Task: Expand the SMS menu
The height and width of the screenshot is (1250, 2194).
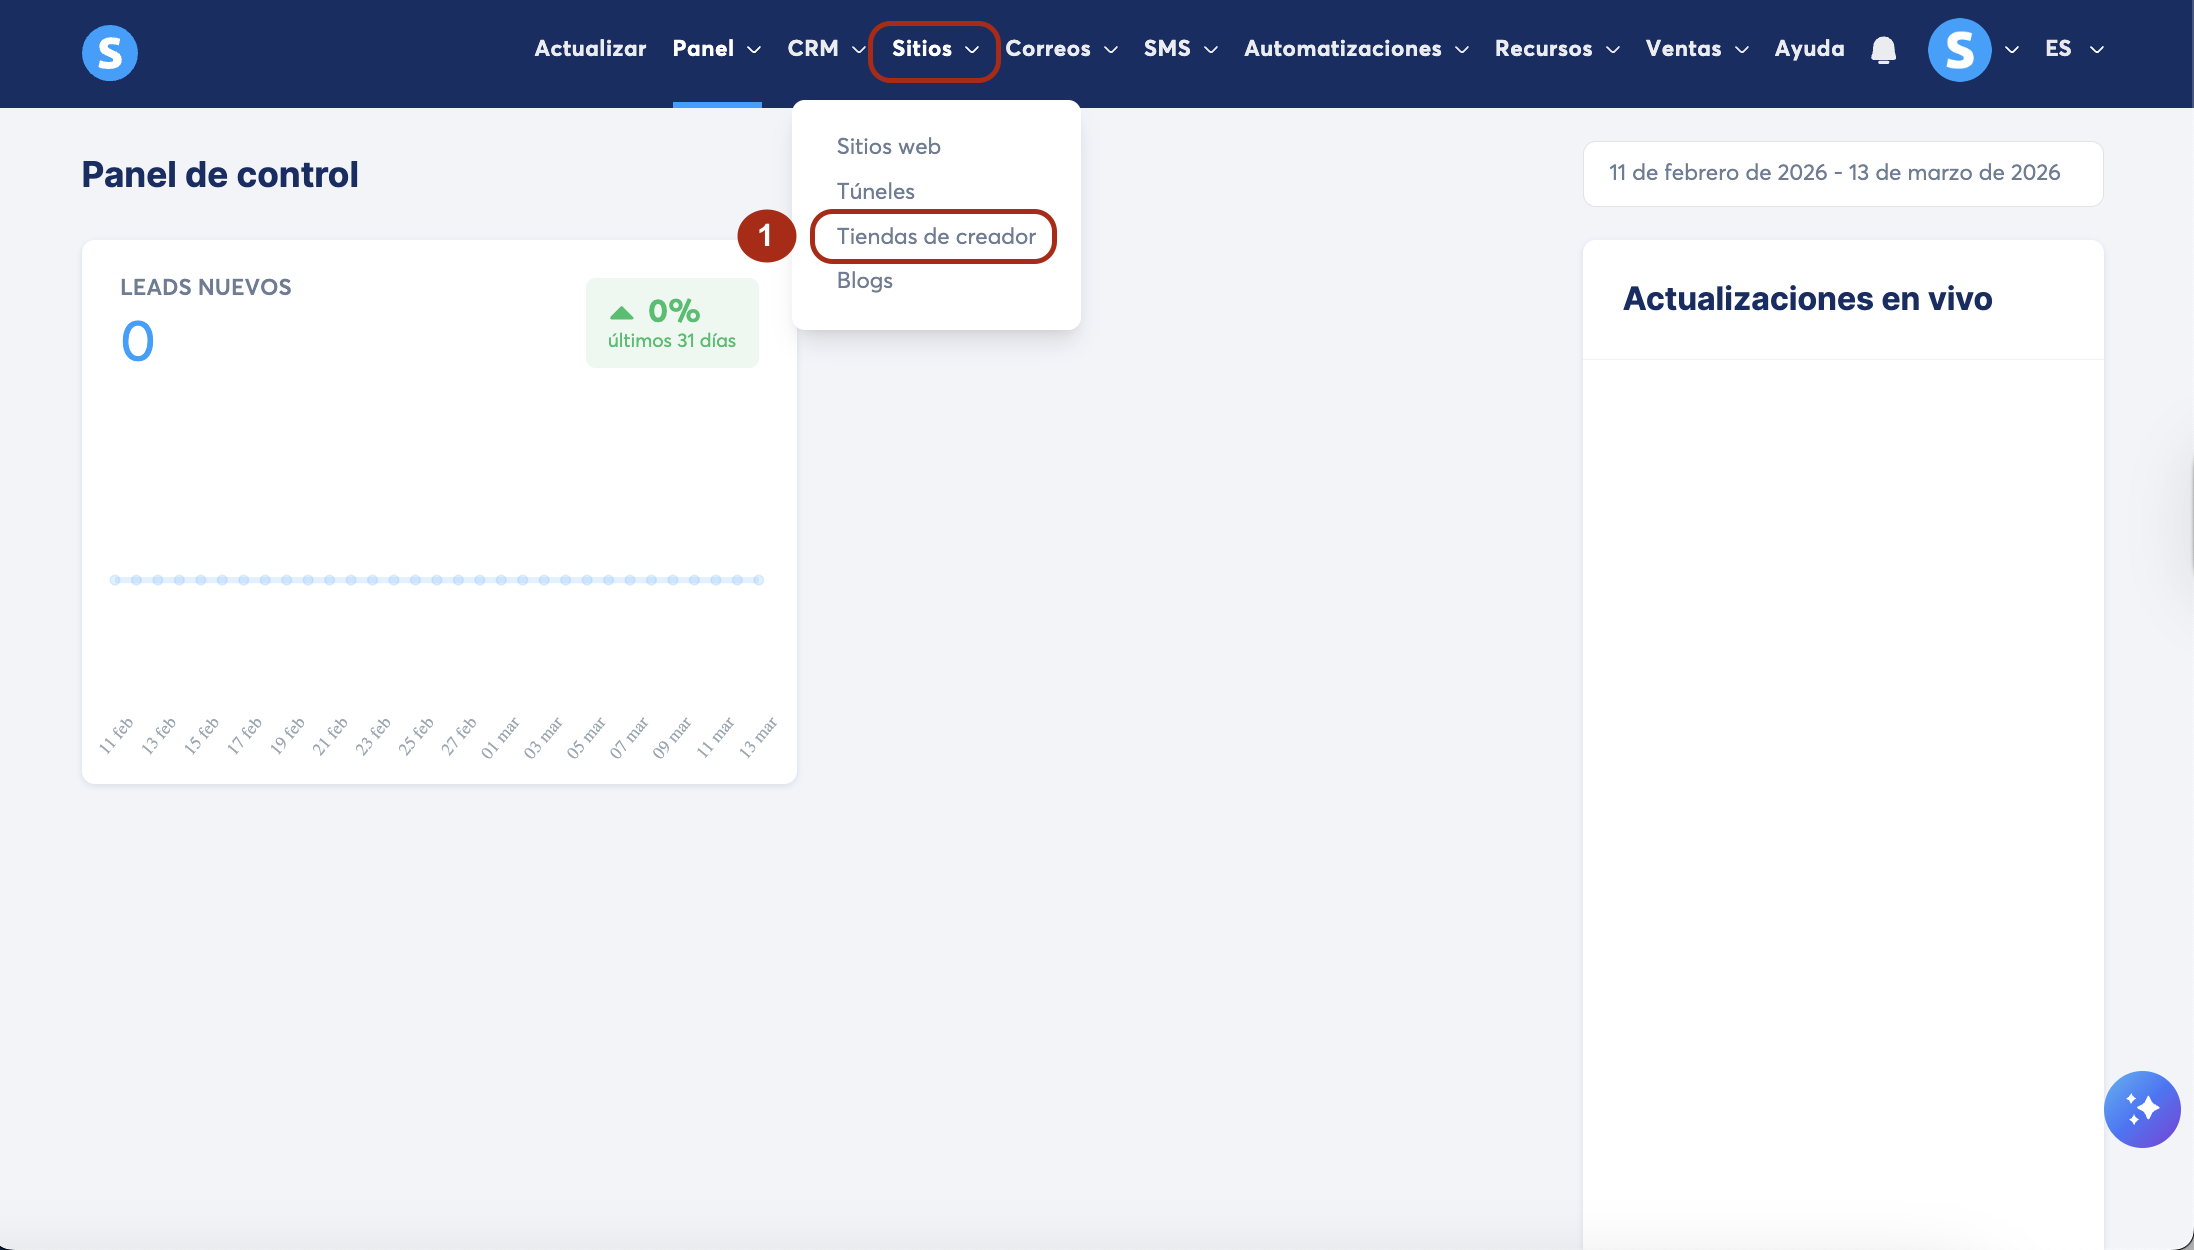Action: 1180,49
